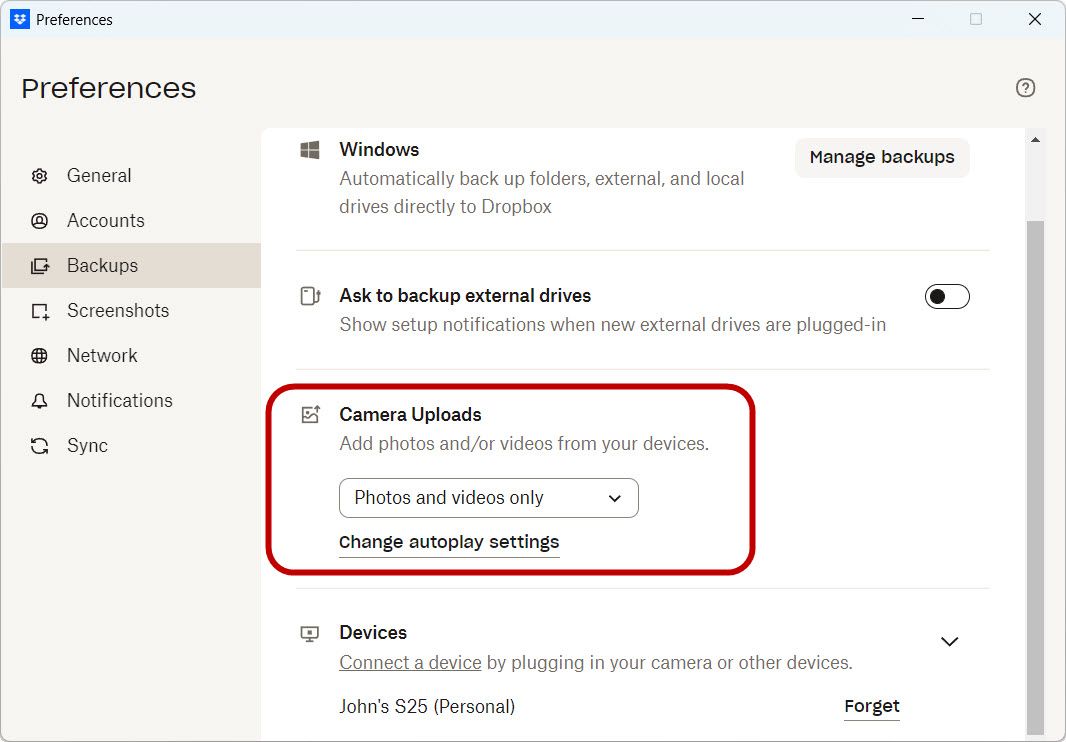The image size is (1066, 742).
Task: Open the Backups preferences tab
Action: [x=102, y=266]
